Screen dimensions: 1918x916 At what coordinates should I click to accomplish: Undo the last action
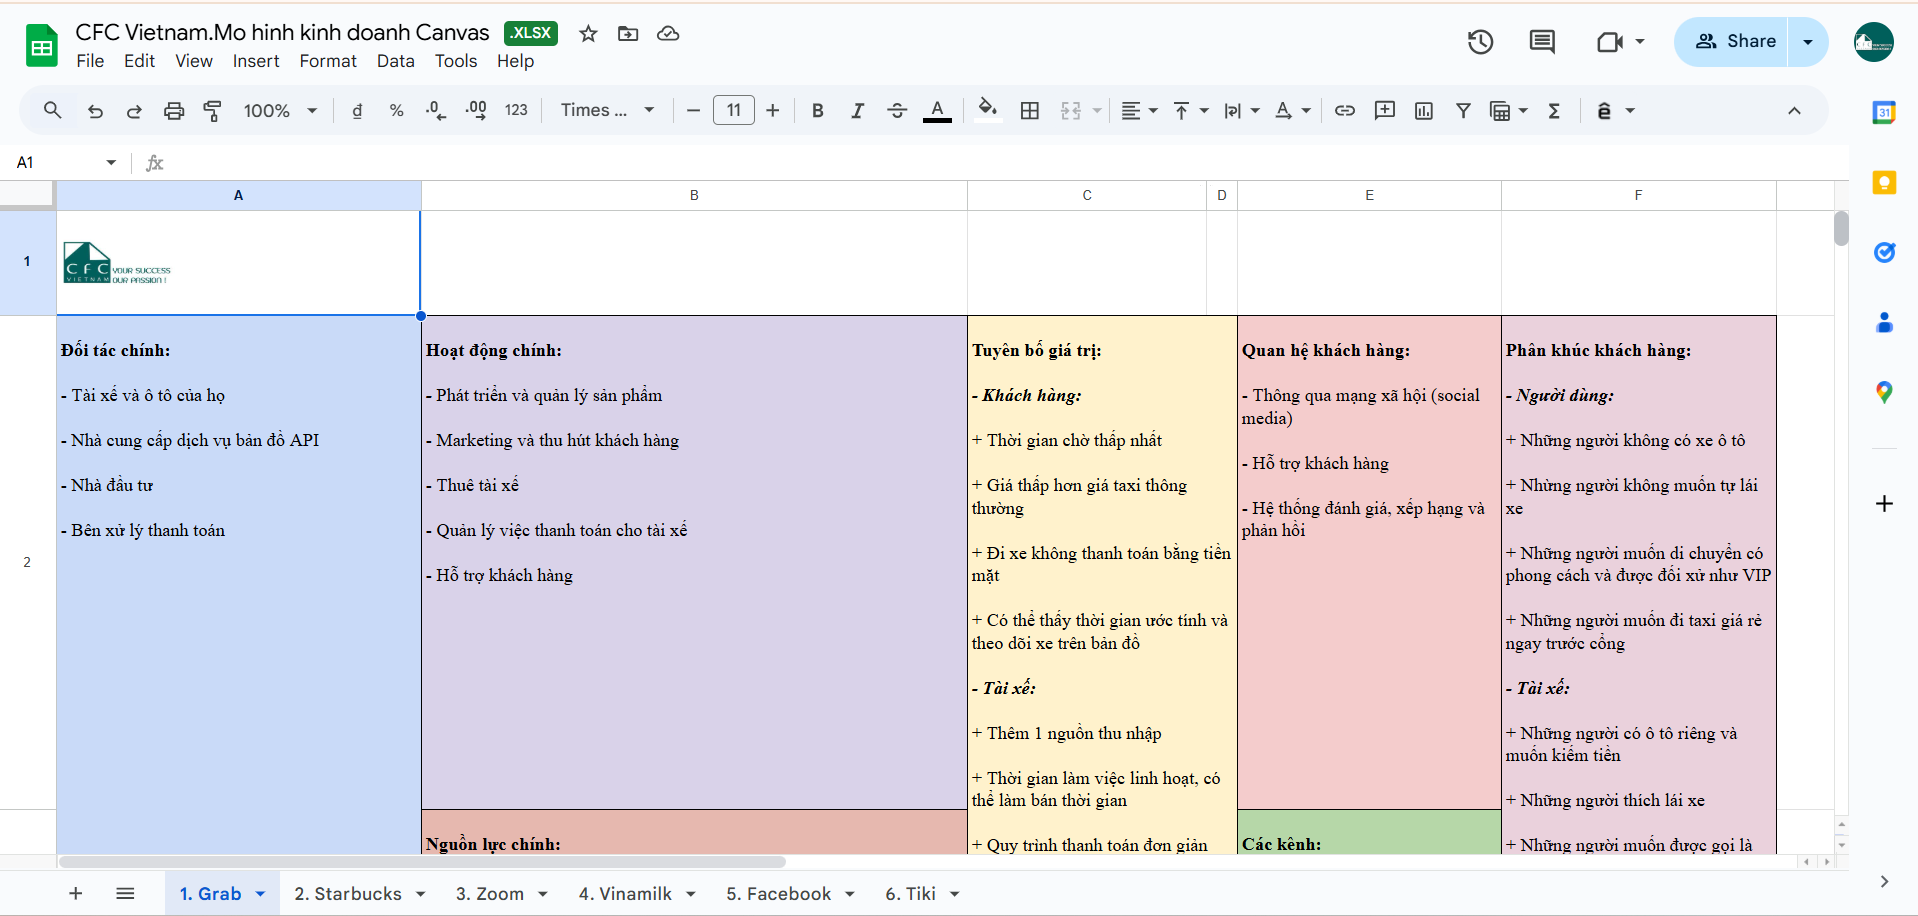(95, 111)
